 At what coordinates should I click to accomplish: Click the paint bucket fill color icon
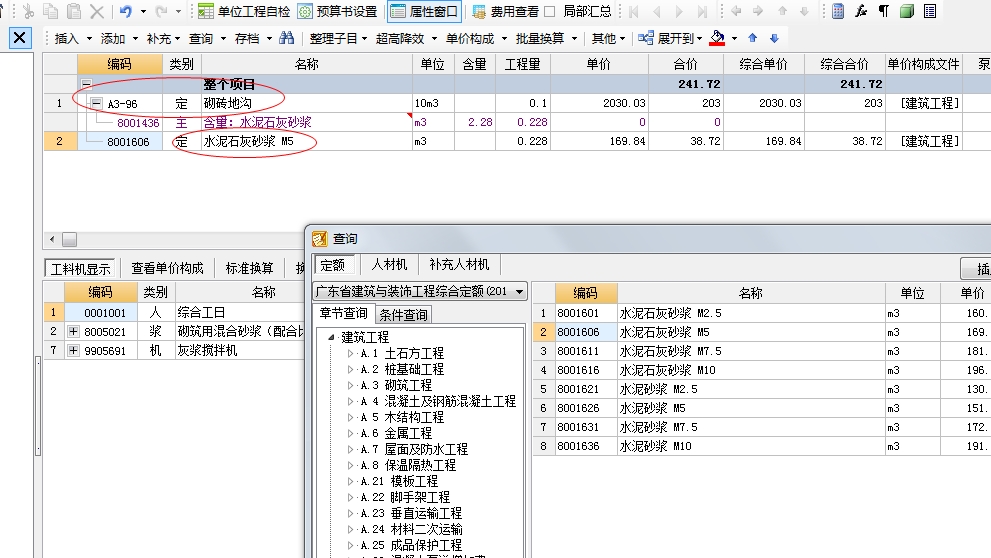(x=717, y=38)
